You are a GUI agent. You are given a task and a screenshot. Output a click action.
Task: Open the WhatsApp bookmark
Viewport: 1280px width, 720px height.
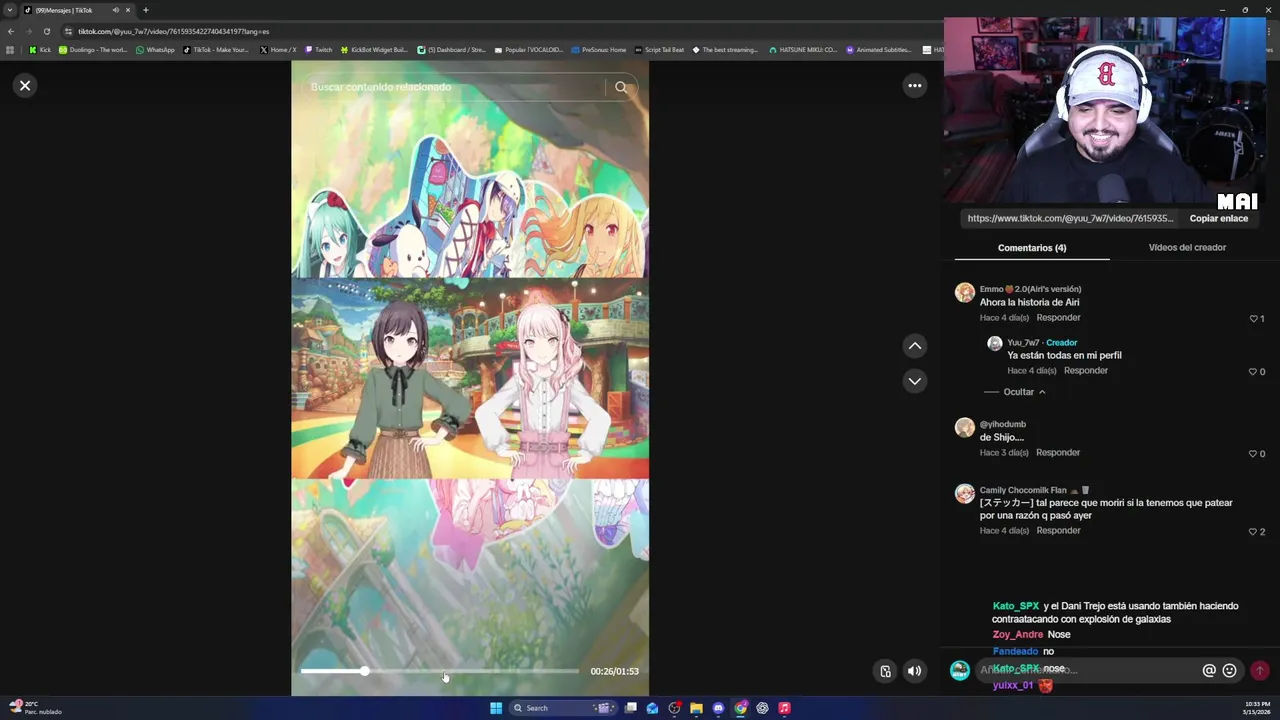coord(155,50)
